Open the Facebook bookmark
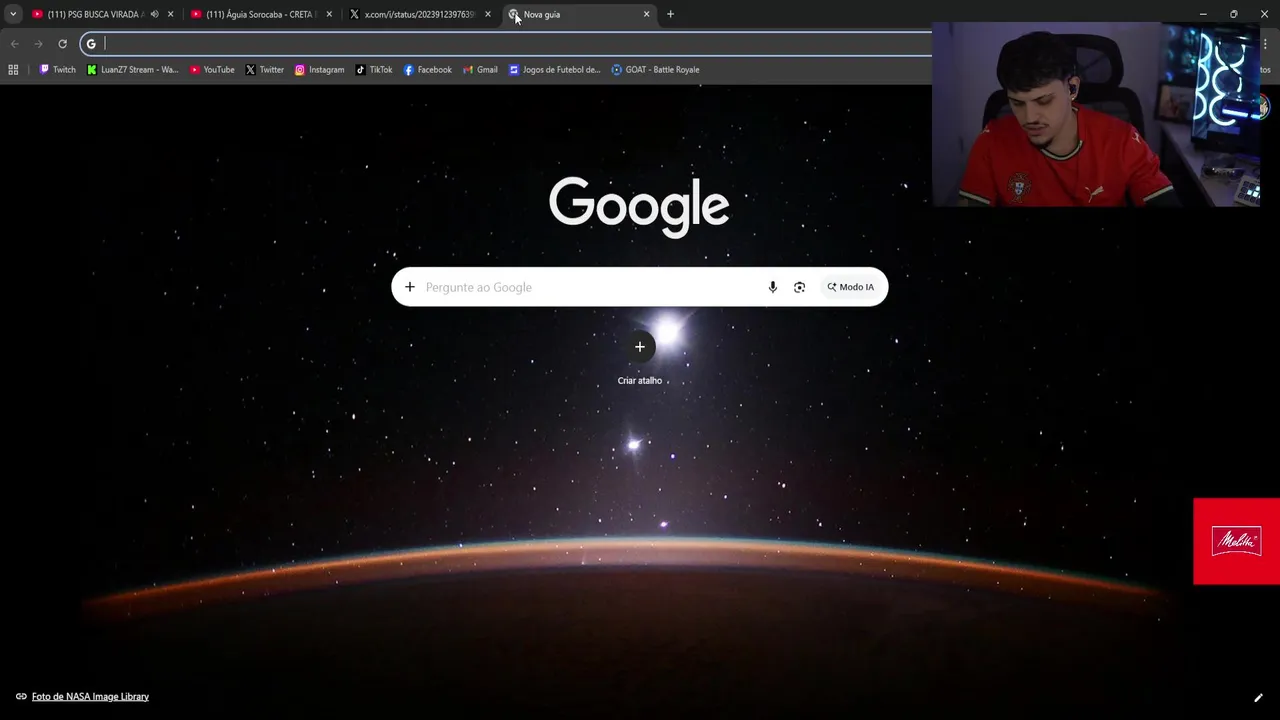Image resolution: width=1280 pixels, height=720 pixels. (x=428, y=70)
